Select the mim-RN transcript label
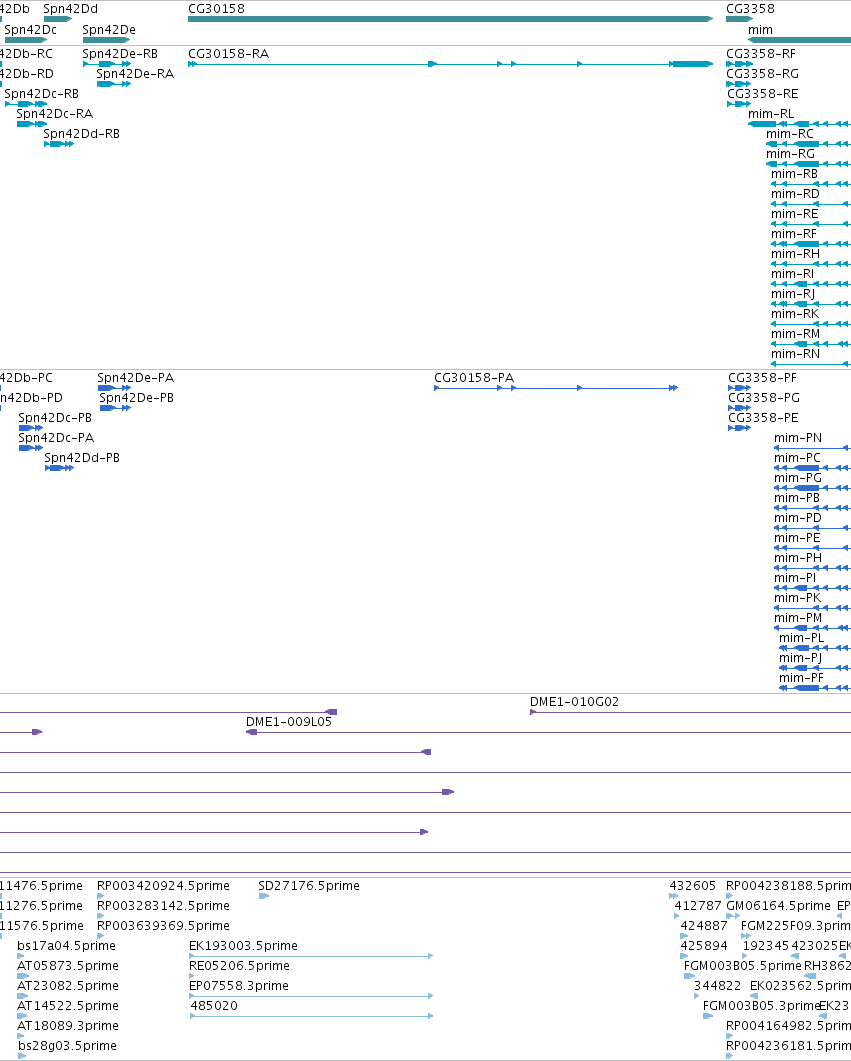 coord(796,353)
